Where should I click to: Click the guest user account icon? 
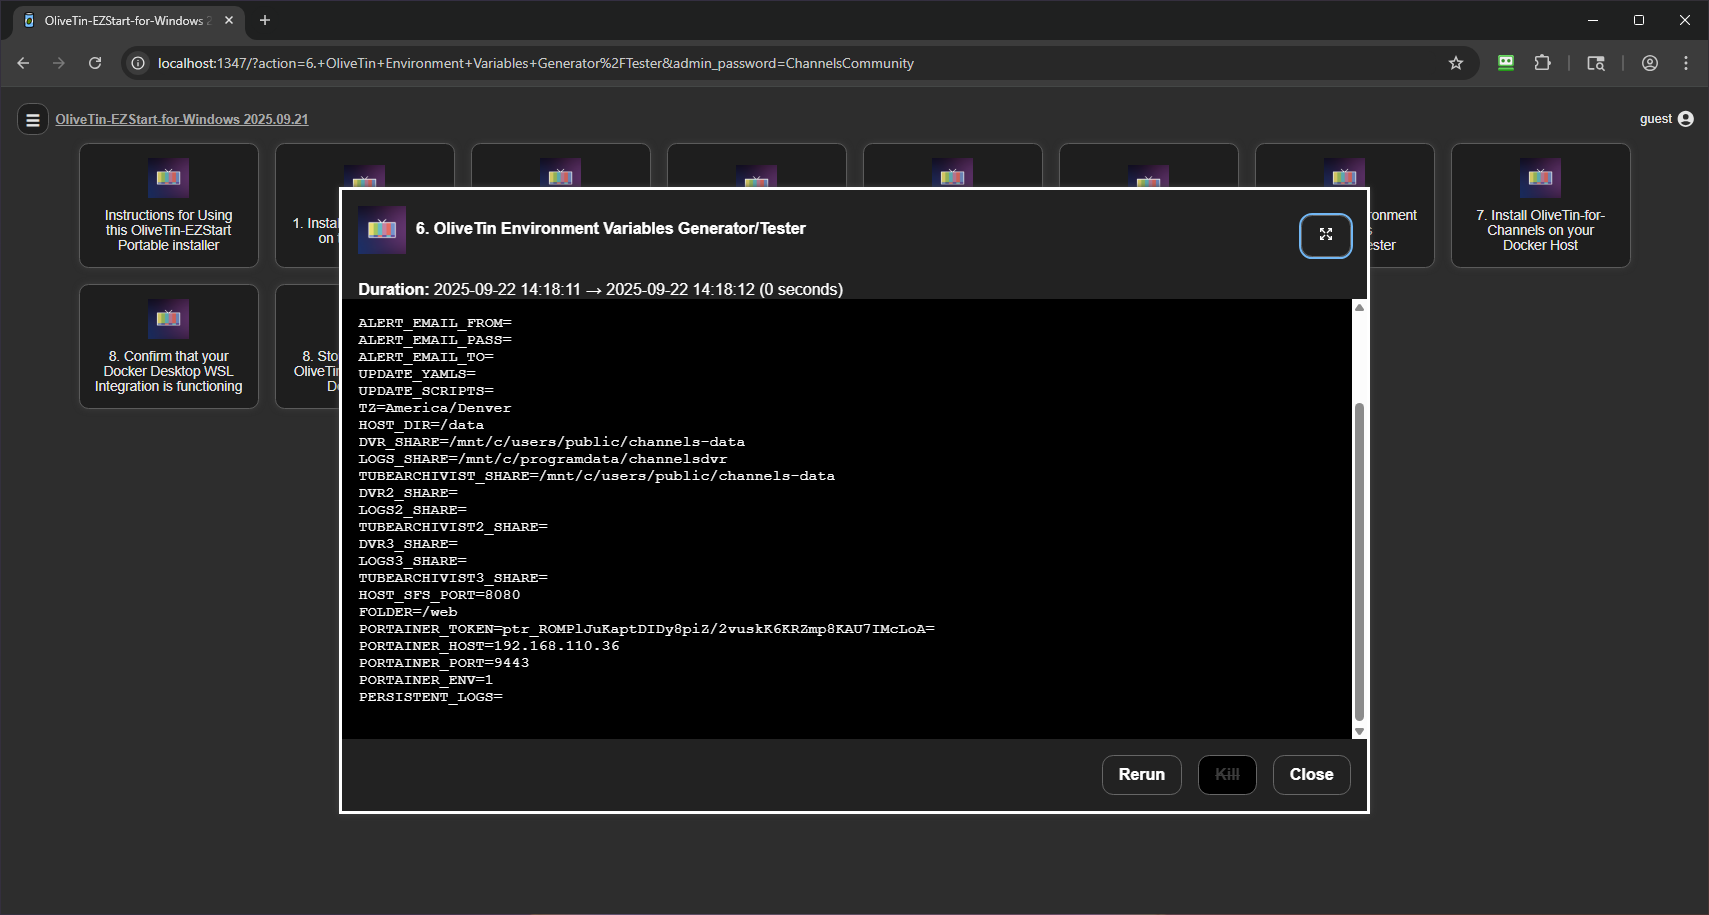pos(1685,119)
